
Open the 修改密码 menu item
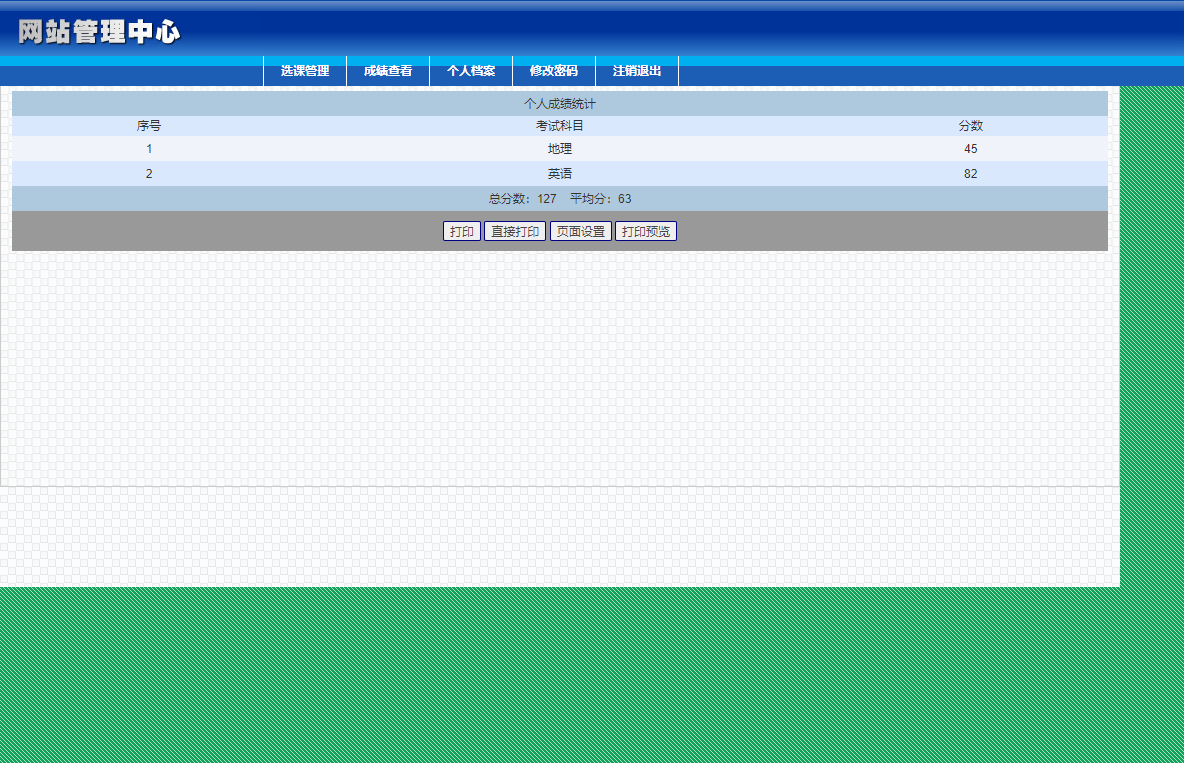tap(554, 71)
